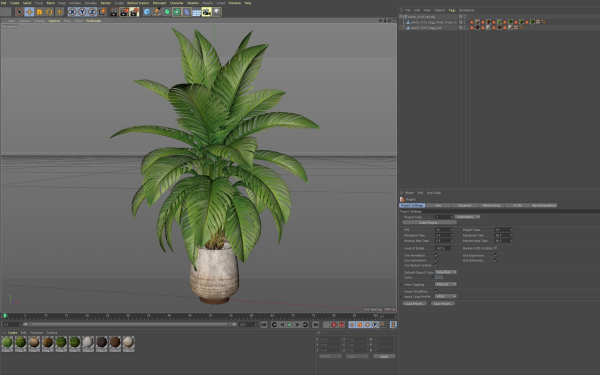Open the deformer objects icon
The width and height of the screenshot is (600, 375).
point(187,12)
